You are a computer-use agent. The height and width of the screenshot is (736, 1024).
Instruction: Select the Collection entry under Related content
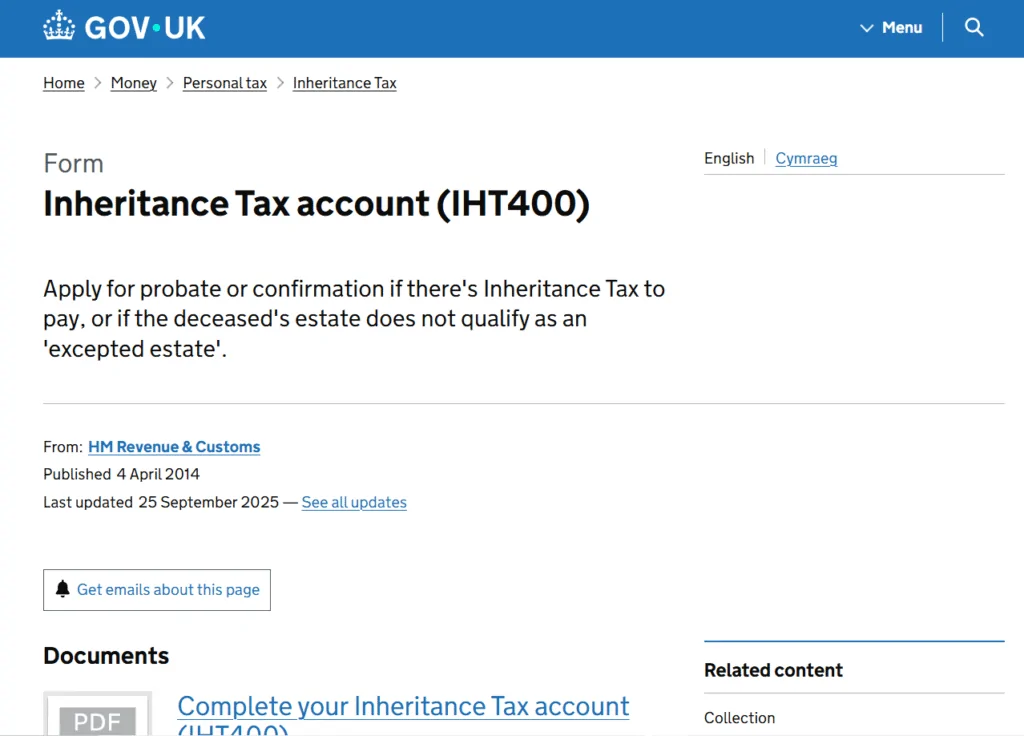740,717
